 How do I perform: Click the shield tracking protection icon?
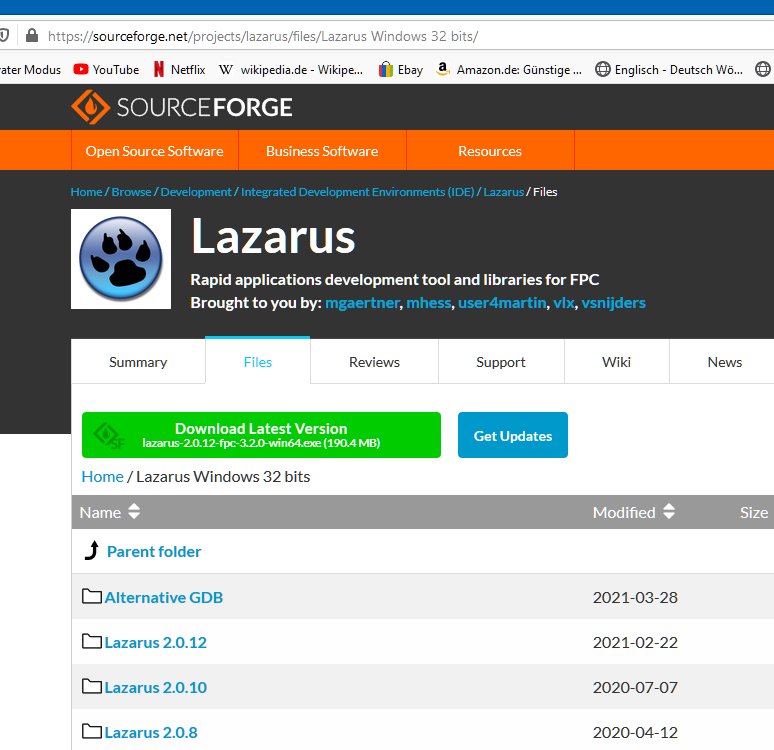pos(4,36)
